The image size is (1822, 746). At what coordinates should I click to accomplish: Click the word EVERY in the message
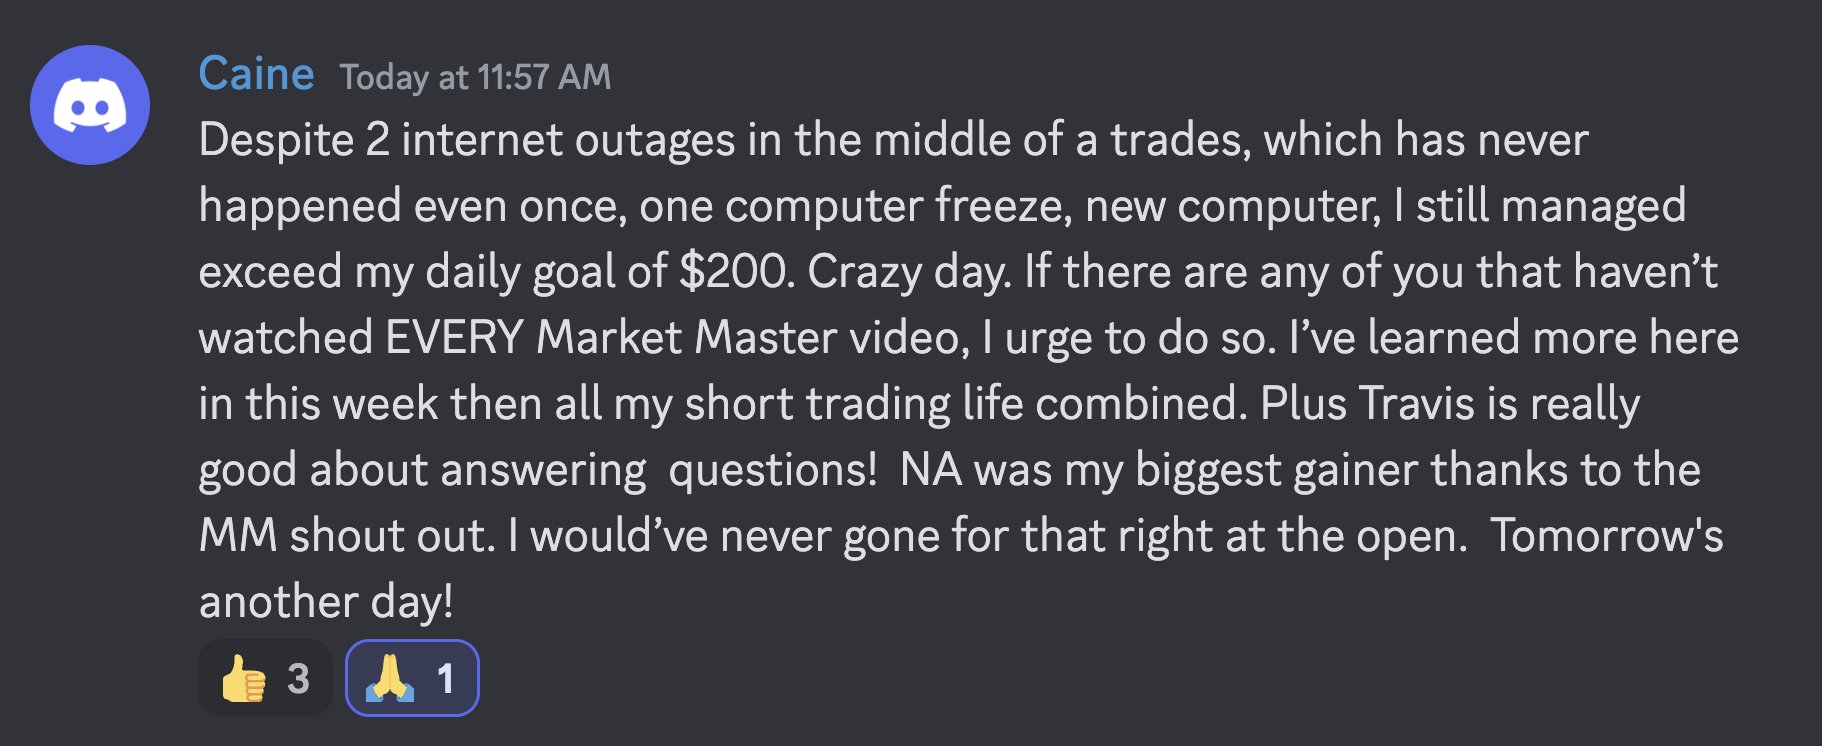click(455, 337)
